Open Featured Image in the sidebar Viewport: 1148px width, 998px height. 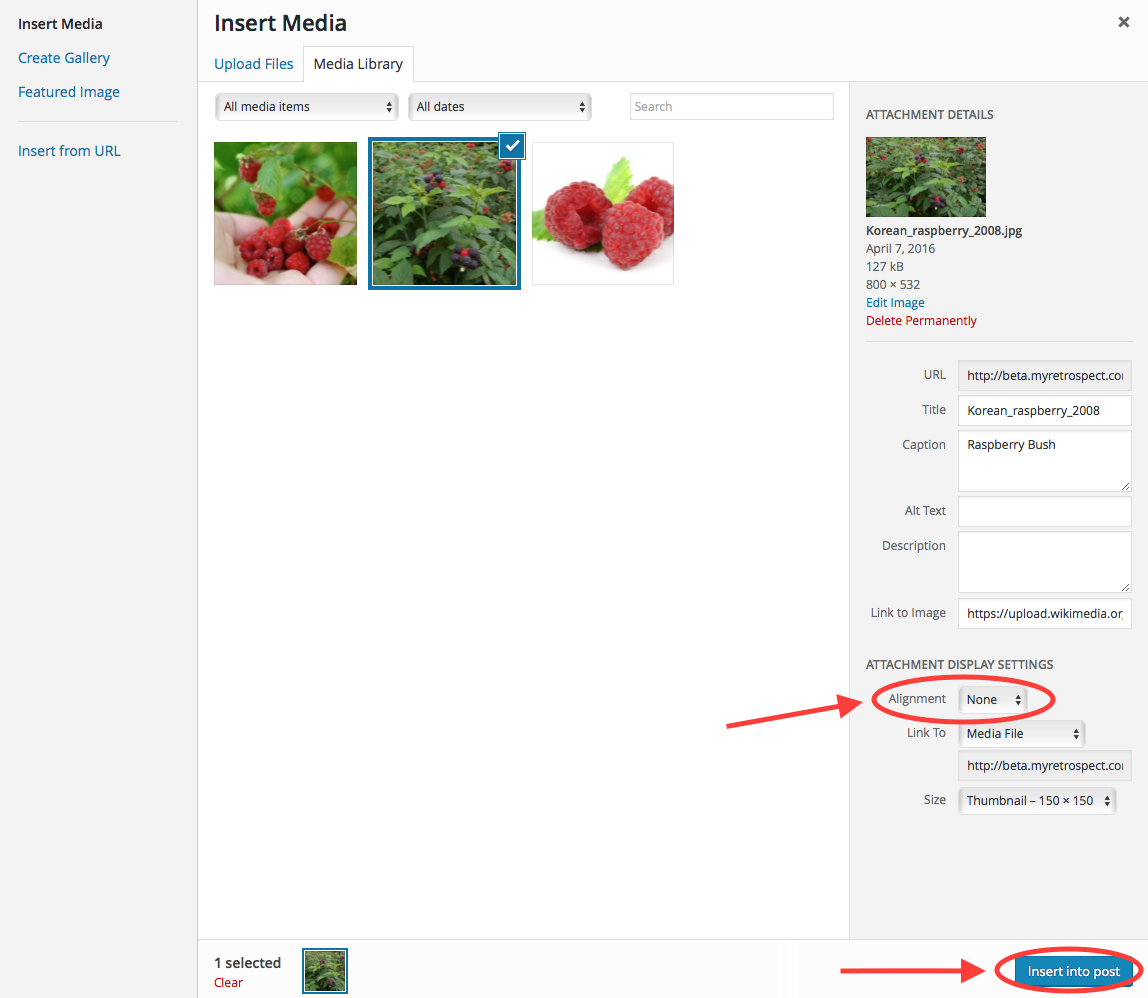pyautogui.click(x=69, y=92)
